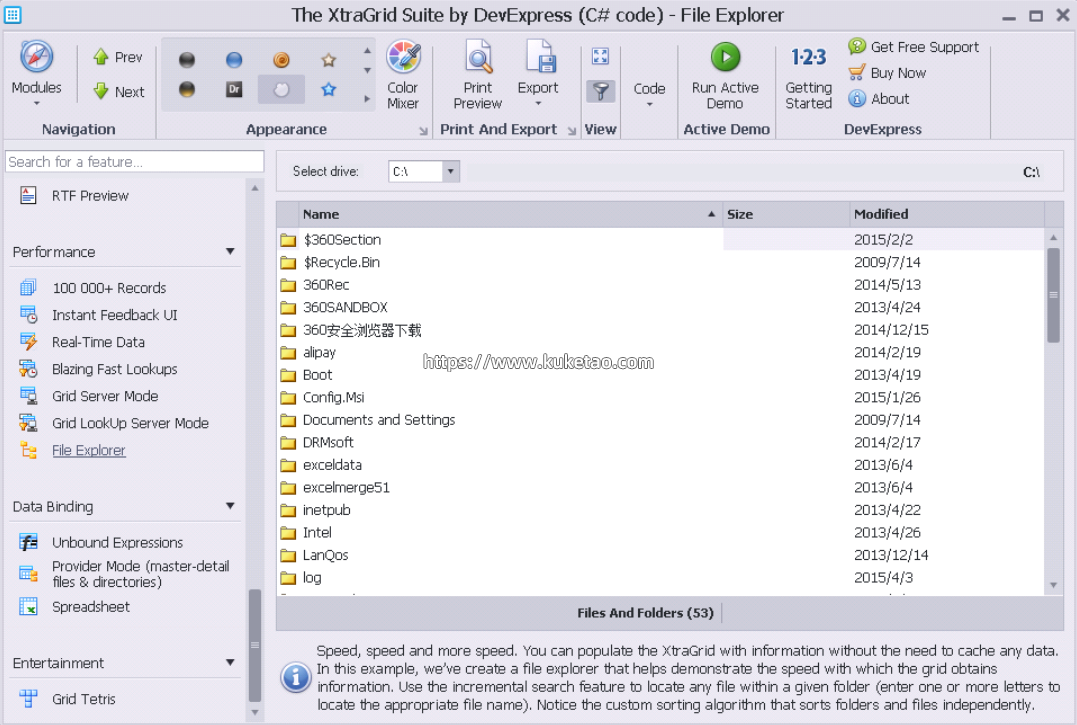Click the Search for a feature field
Image resolution: width=1077 pixels, height=725 pixels.
click(x=134, y=162)
